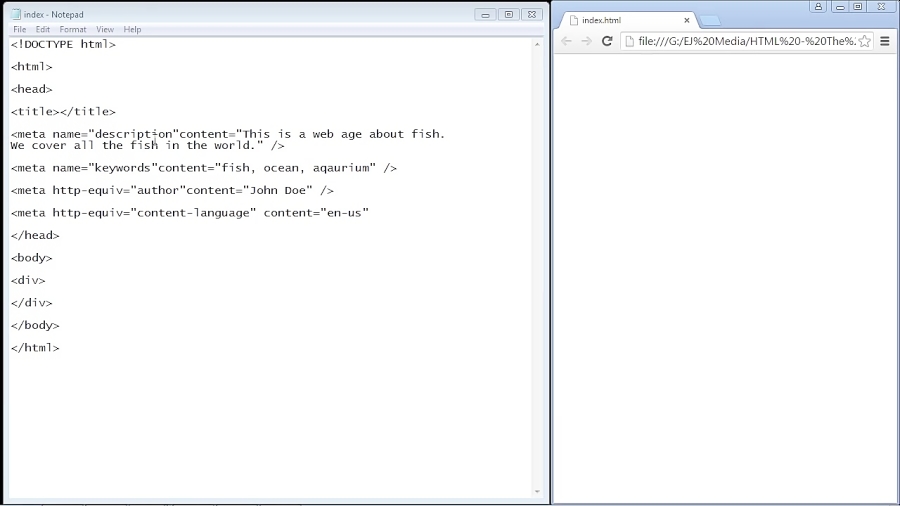Open the Chrome user profile button
900x506 pixels.
point(819,6)
